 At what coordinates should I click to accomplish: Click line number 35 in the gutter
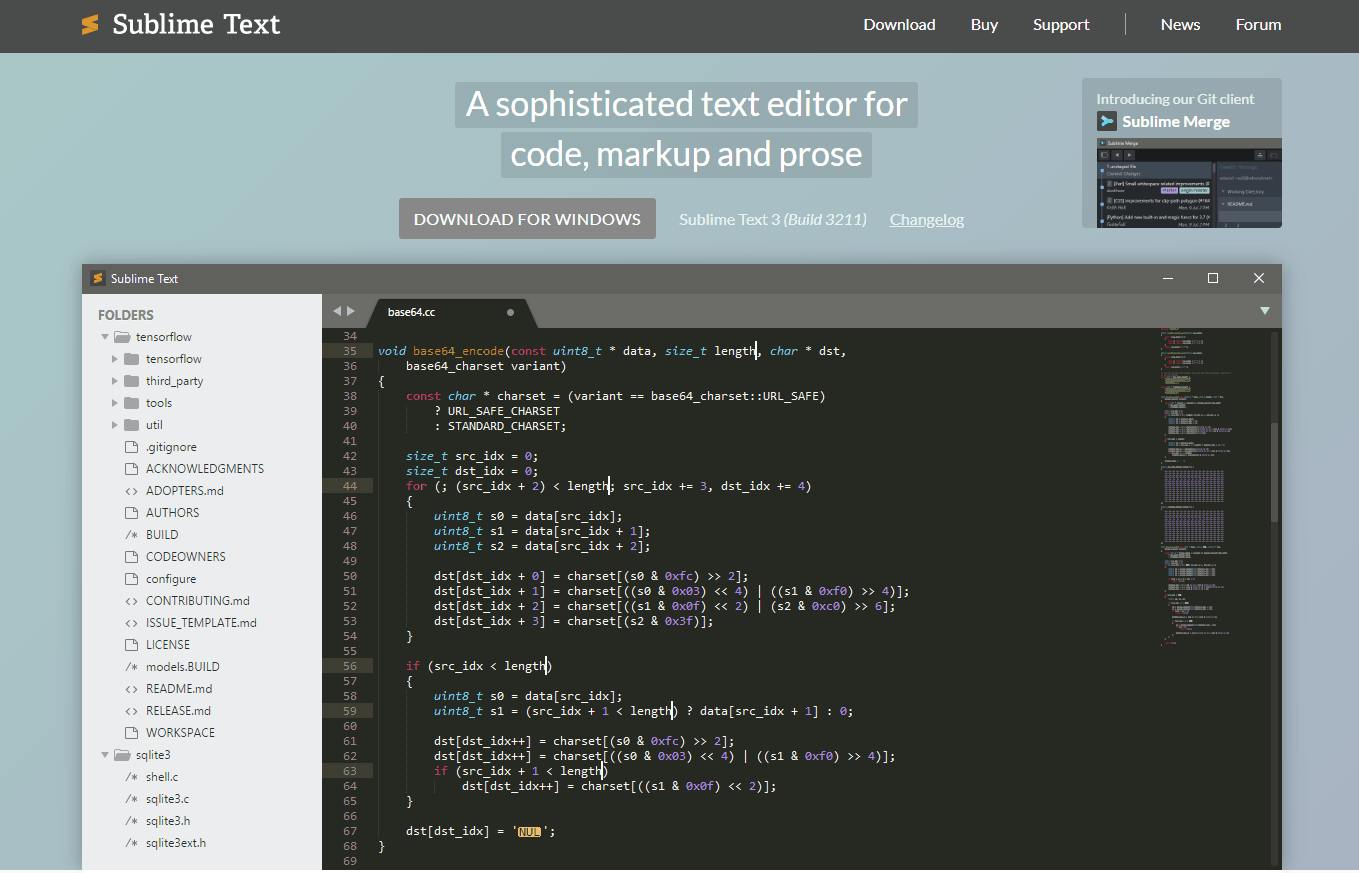click(349, 351)
